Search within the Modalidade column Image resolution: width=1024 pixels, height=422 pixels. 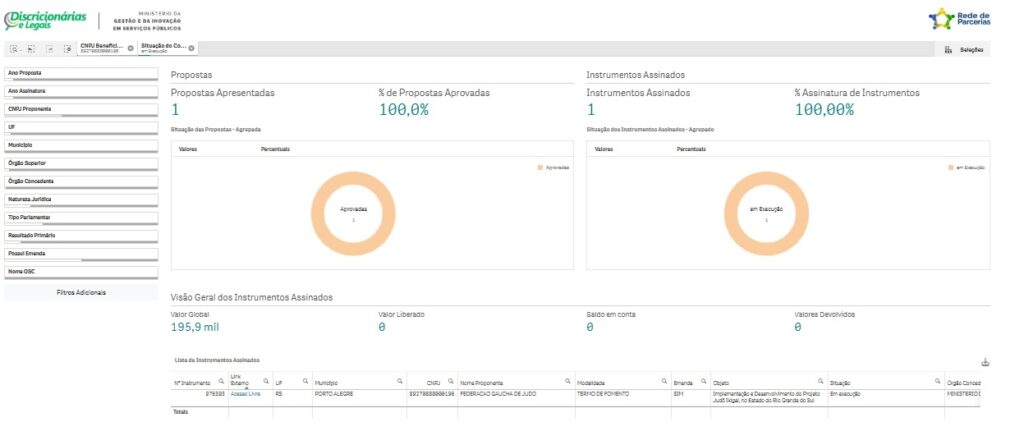(x=664, y=381)
